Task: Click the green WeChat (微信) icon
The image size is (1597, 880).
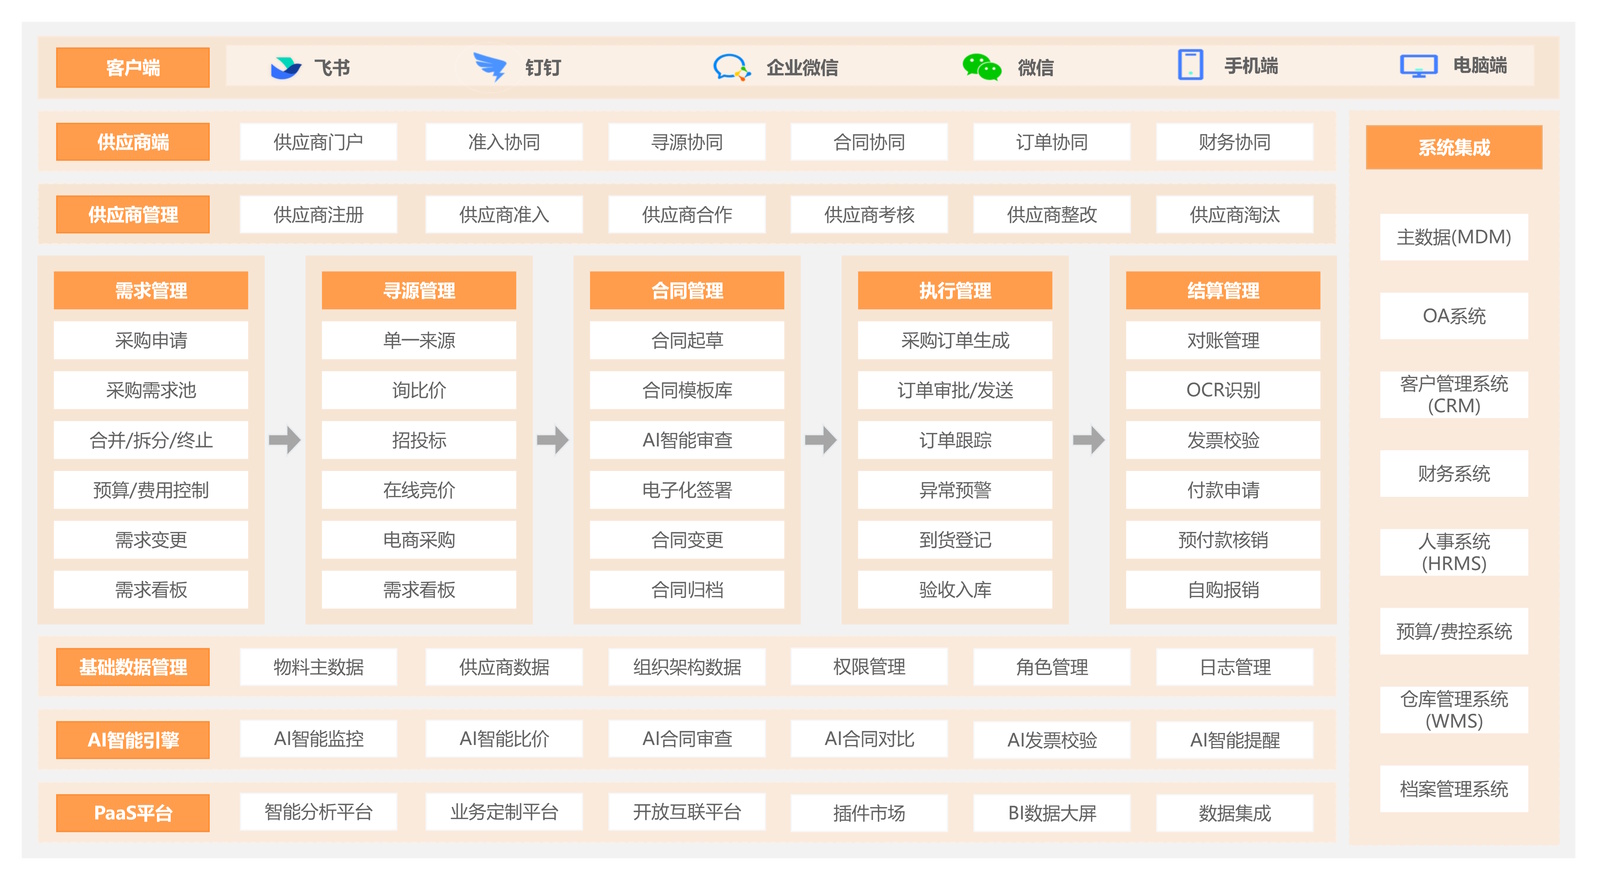Action: click(981, 67)
